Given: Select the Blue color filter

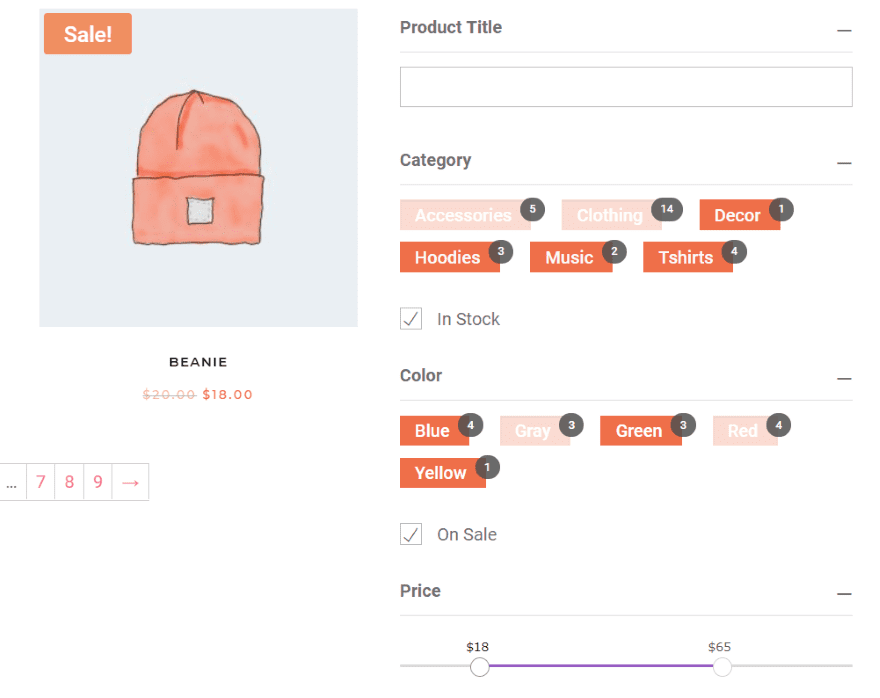Looking at the screenshot, I should click(432, 431).
